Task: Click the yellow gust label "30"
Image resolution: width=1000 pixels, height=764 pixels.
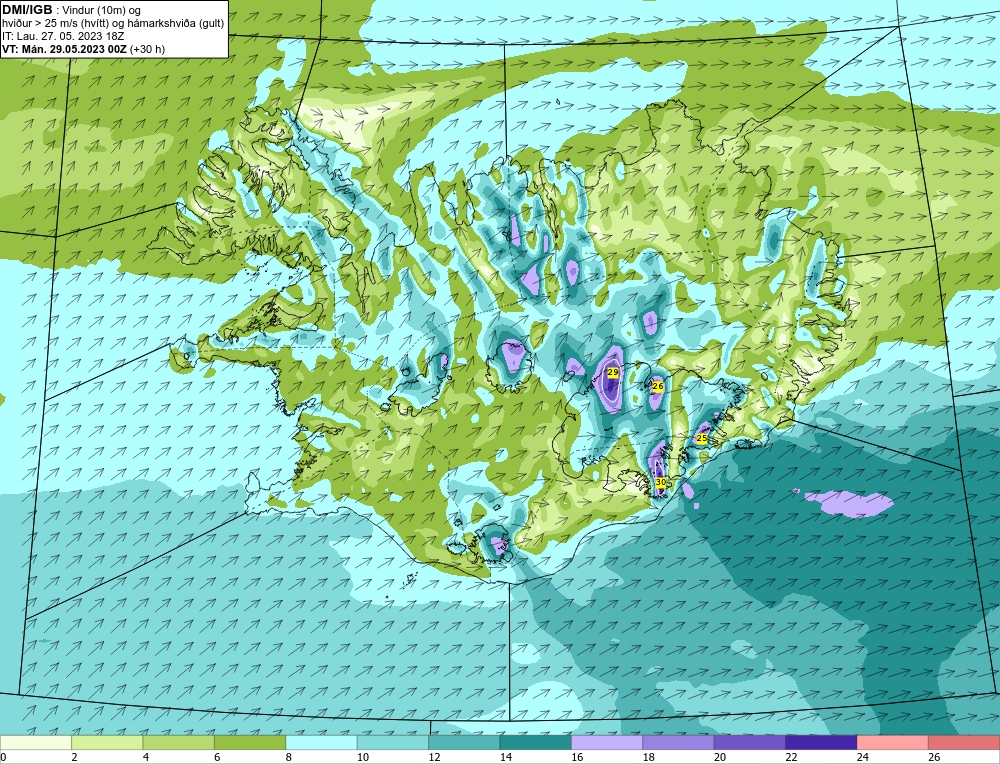Action: pos(661,482)
